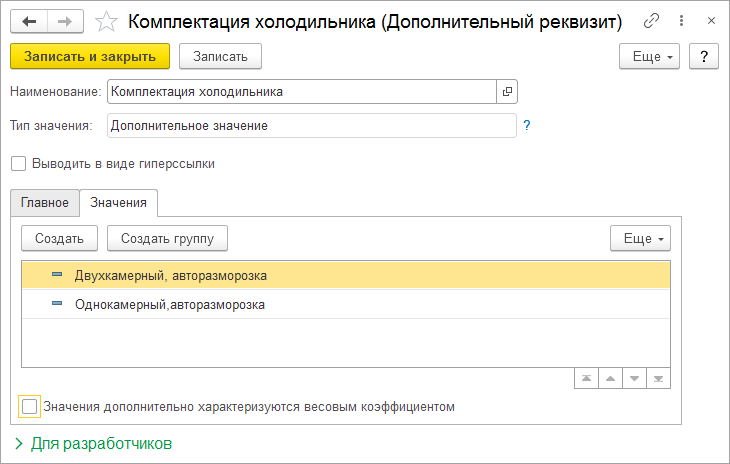
Task: Open the vertical dots window menu
Action: [681, 20]
